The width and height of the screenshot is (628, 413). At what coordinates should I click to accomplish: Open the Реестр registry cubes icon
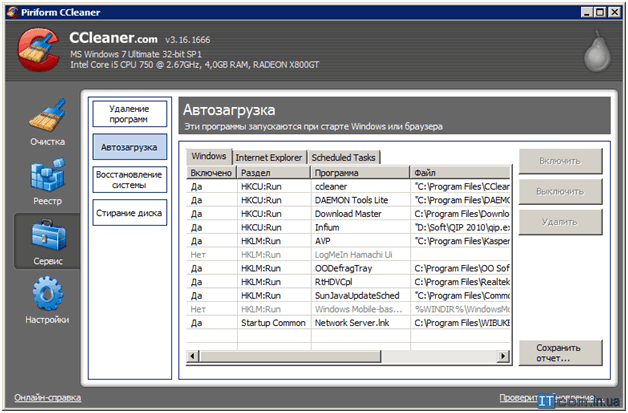tap(47, 178)
